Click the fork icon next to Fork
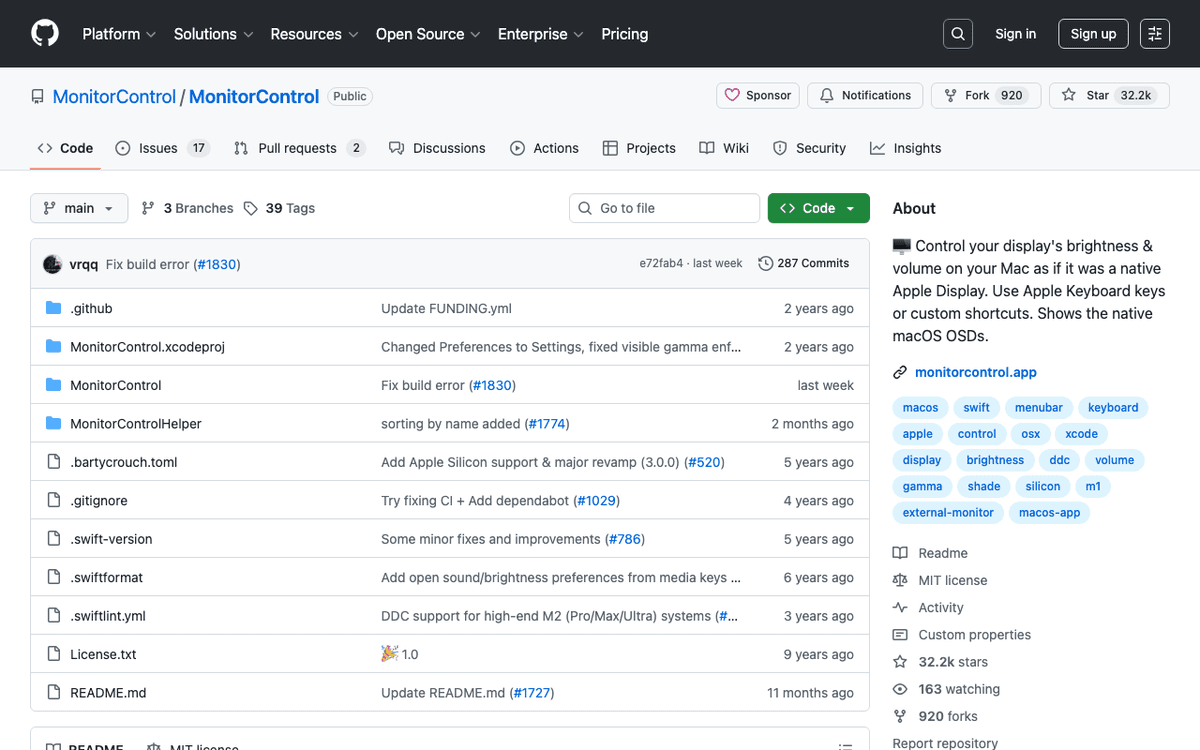The height and width of the screenshot is (750, 1200). pyautogui.click(x=948, y=95)
